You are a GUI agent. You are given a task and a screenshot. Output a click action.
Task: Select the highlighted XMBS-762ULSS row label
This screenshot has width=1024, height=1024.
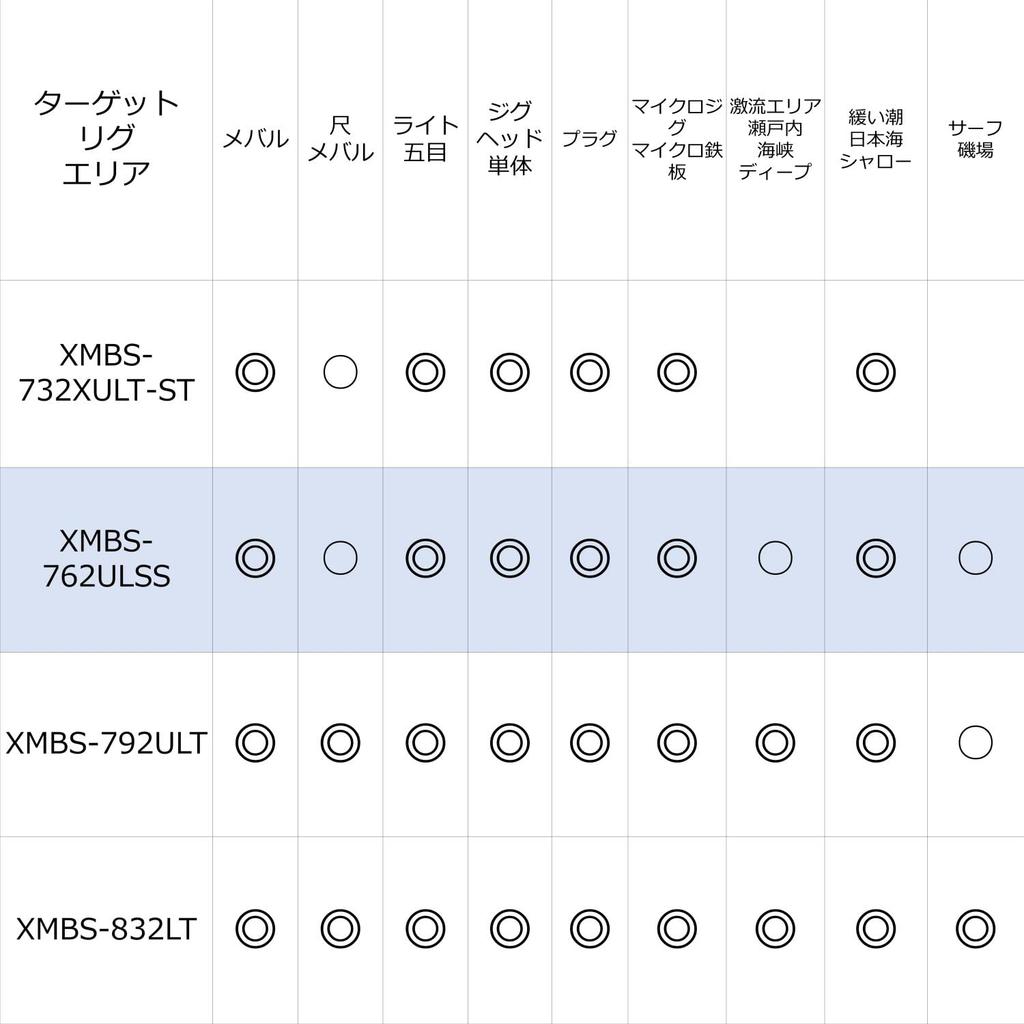pyautogui.click(x=106, y=559)
